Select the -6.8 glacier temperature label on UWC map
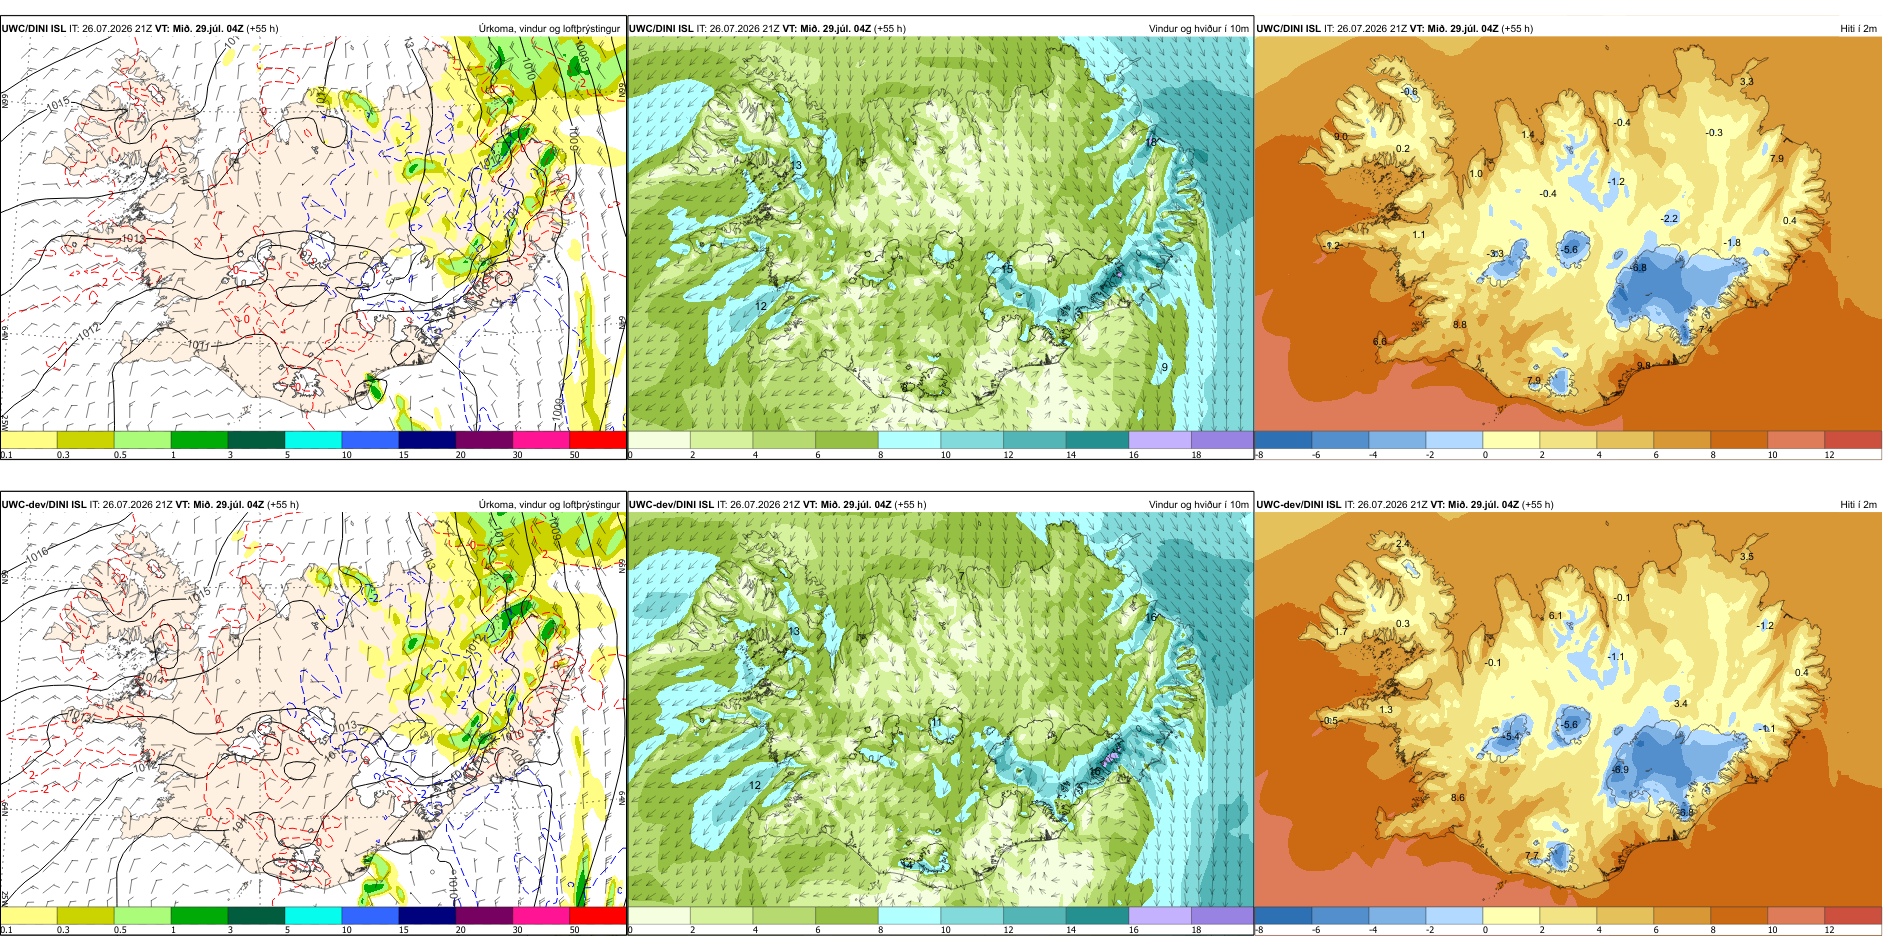Viewport: 1900px width, 950px height. [x=1638, y=268]
